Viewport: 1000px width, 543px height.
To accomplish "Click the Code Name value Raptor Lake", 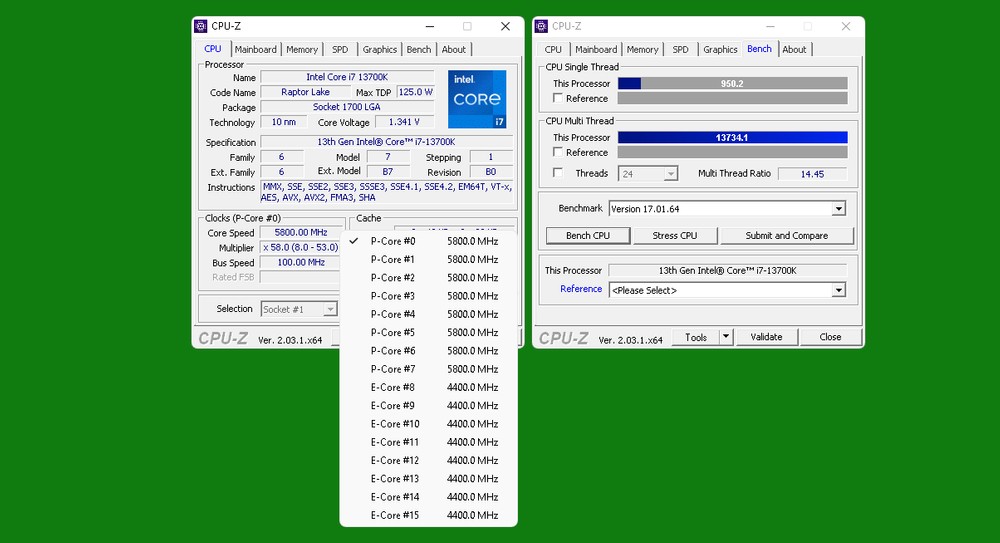I will (305, 92).
